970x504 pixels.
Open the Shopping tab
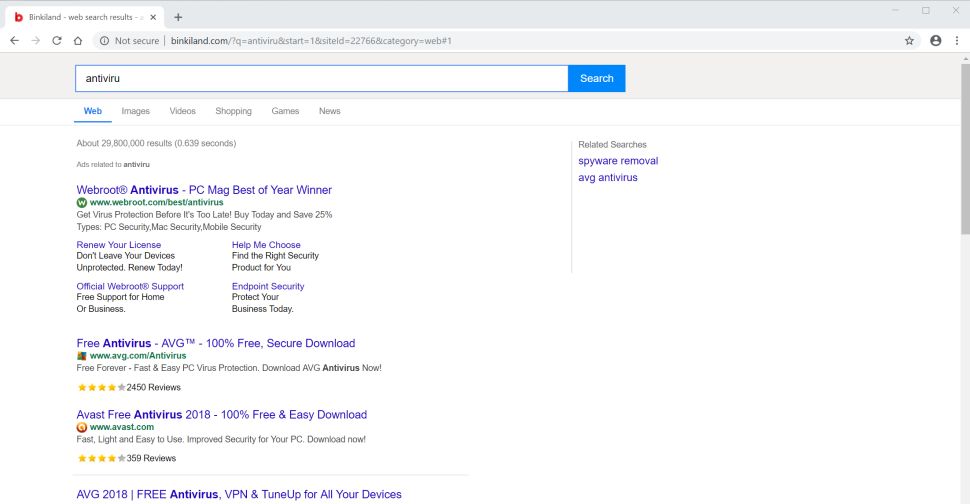(233, 111)
